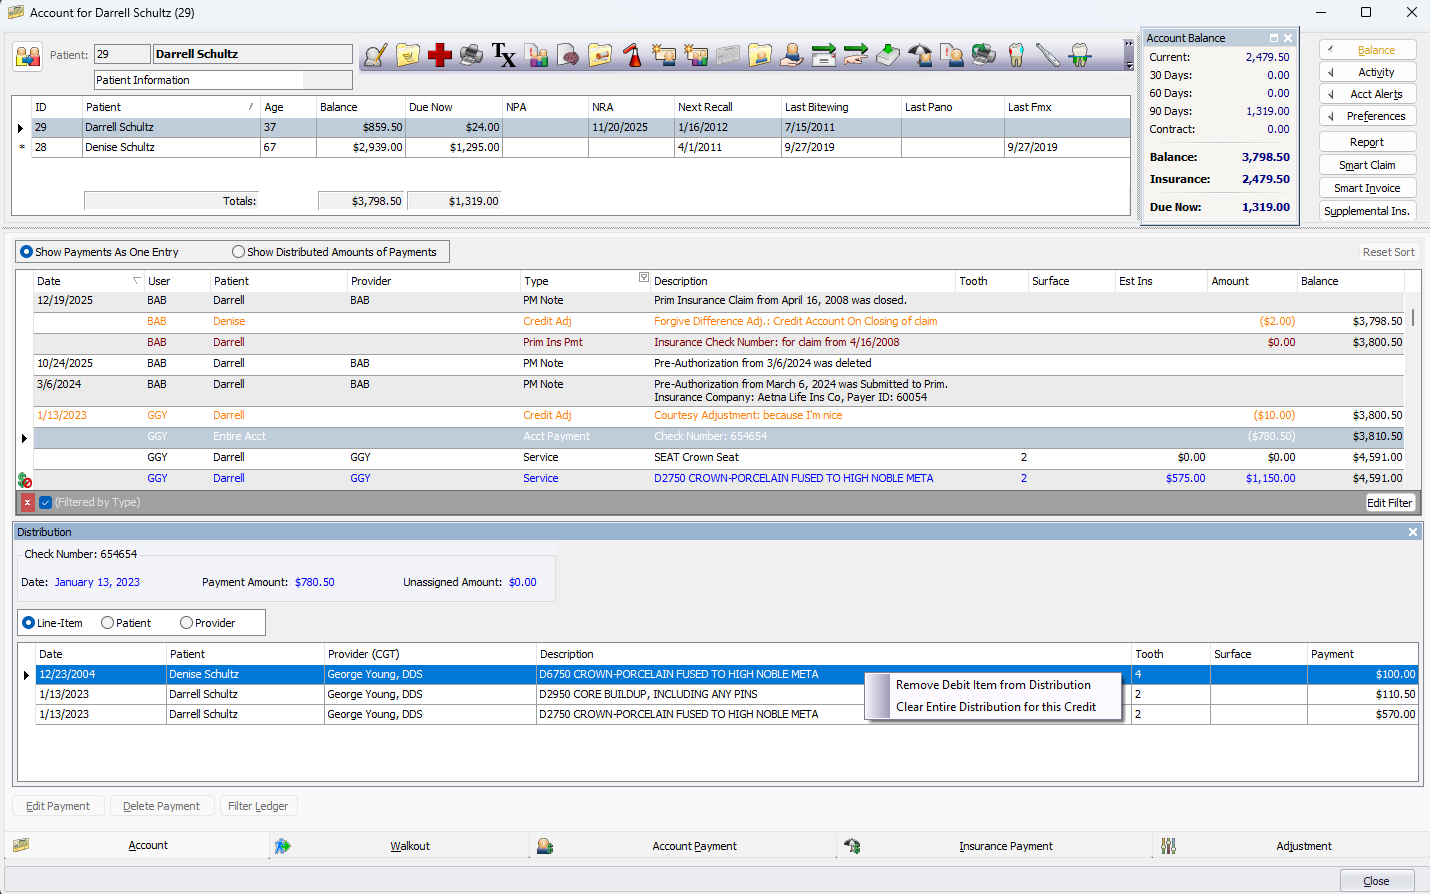Click the red fire extinguisher toolbar icon

(x=632, y=55)
